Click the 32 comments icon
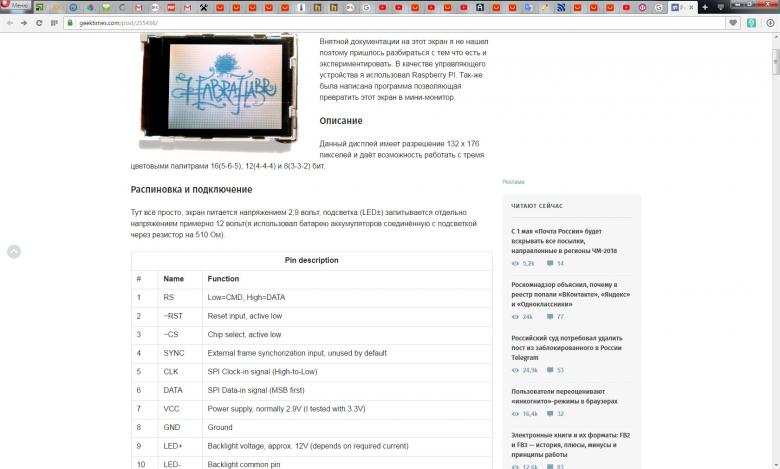This screenshot has width=780, height=469. point(550,413)
